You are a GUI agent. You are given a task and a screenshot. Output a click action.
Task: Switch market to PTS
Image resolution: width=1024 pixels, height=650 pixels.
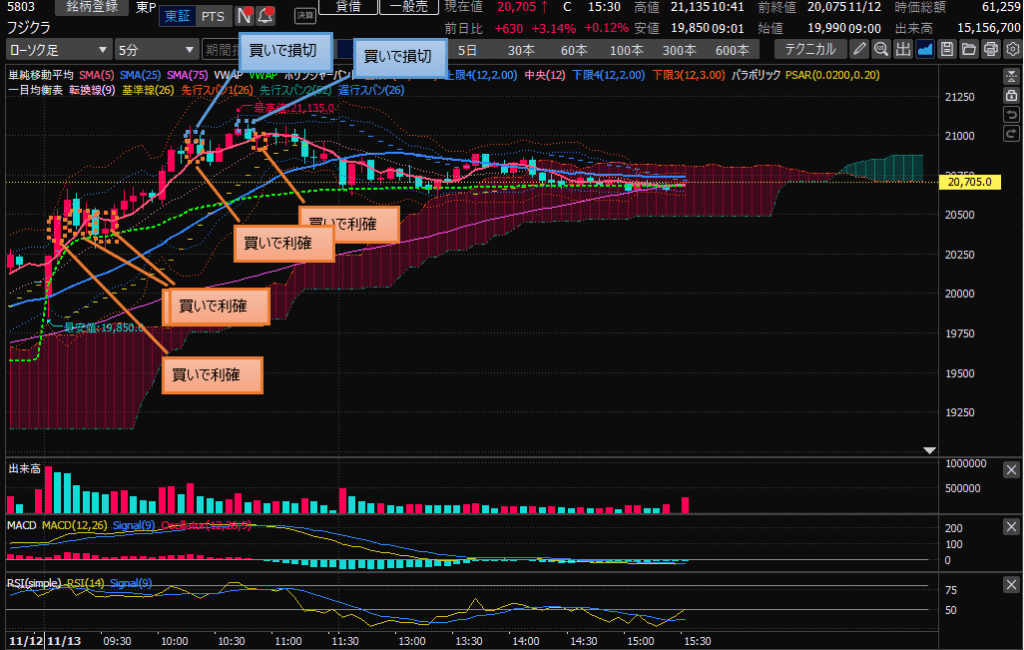(x=212, y=16)
